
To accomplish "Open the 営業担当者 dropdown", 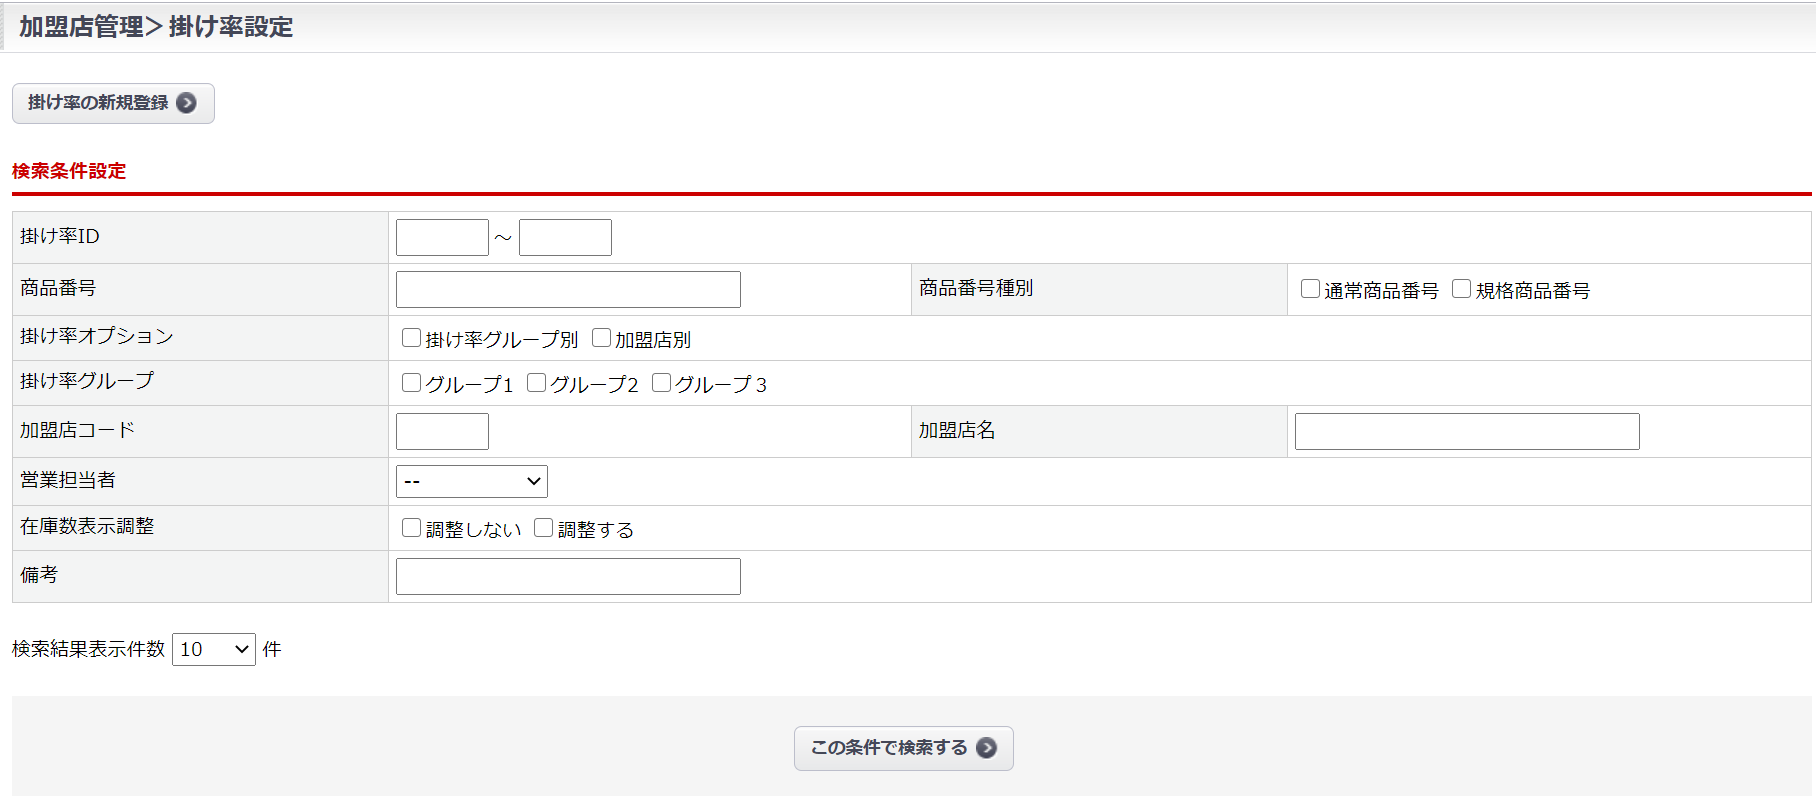I will tap(471, 481).
